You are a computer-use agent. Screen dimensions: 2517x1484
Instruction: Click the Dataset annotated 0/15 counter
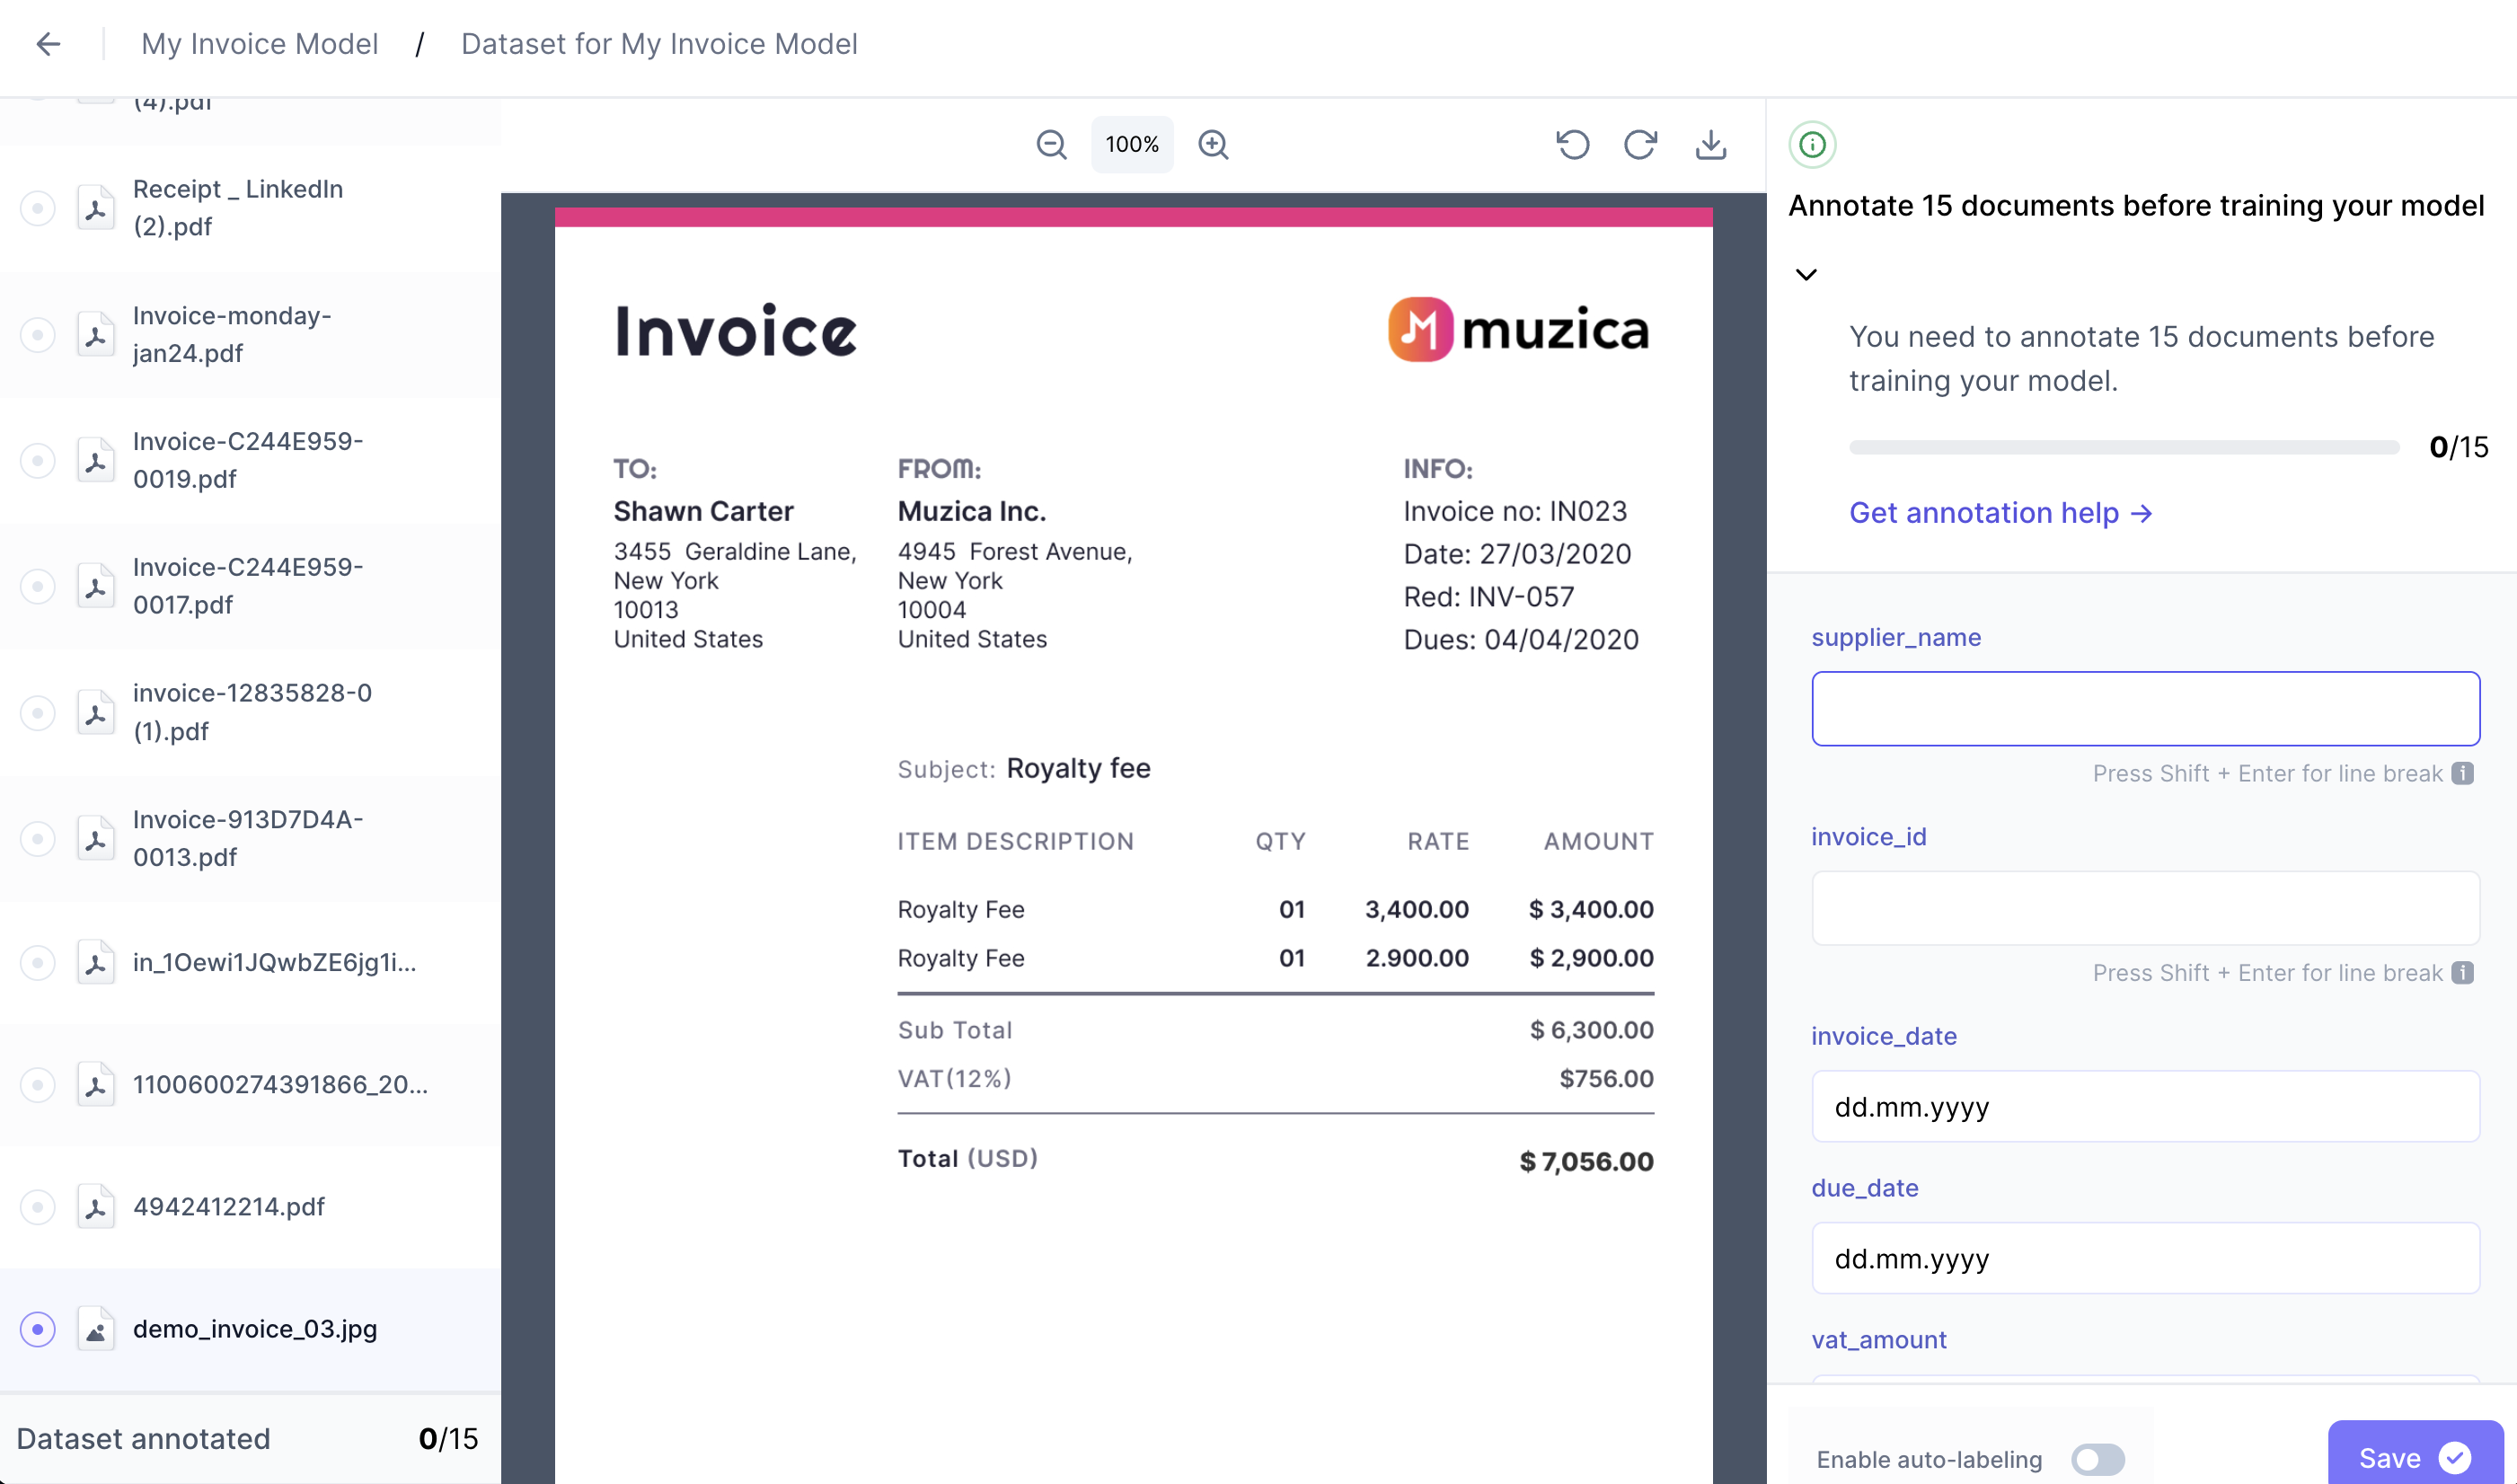tap(248, 1439)
